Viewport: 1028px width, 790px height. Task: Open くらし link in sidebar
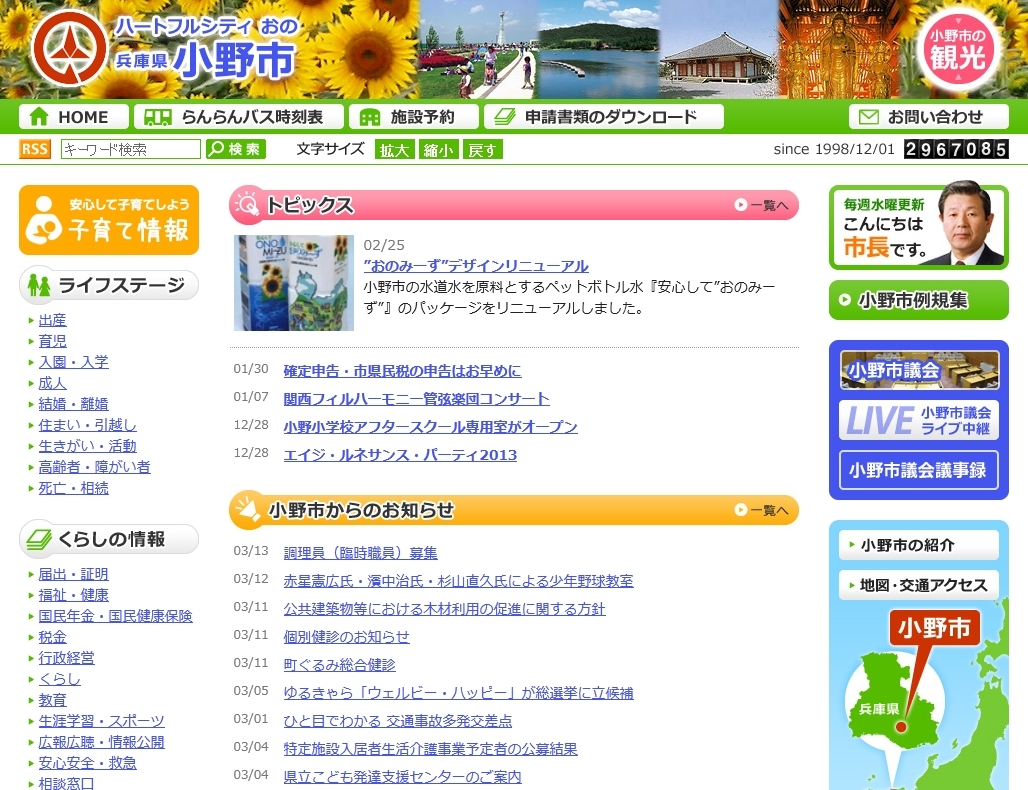click(x=59, y=679)
